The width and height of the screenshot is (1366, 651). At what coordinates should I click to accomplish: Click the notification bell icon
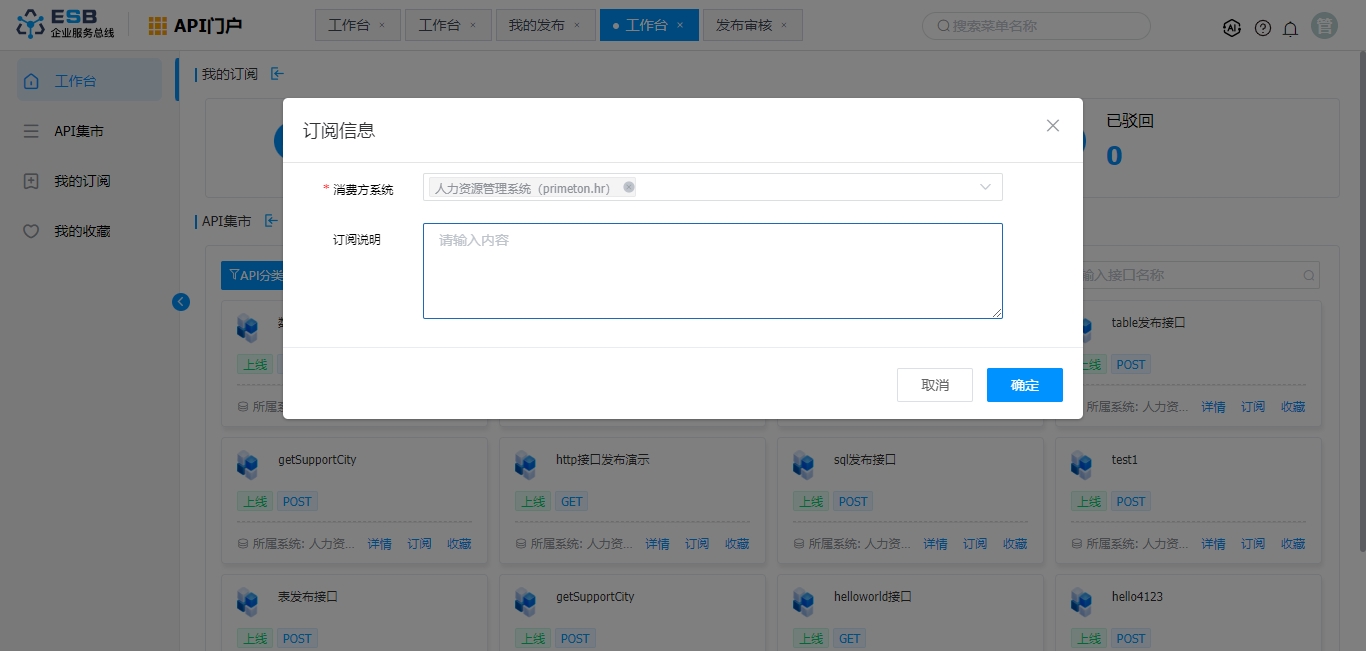pos(1290,28)
